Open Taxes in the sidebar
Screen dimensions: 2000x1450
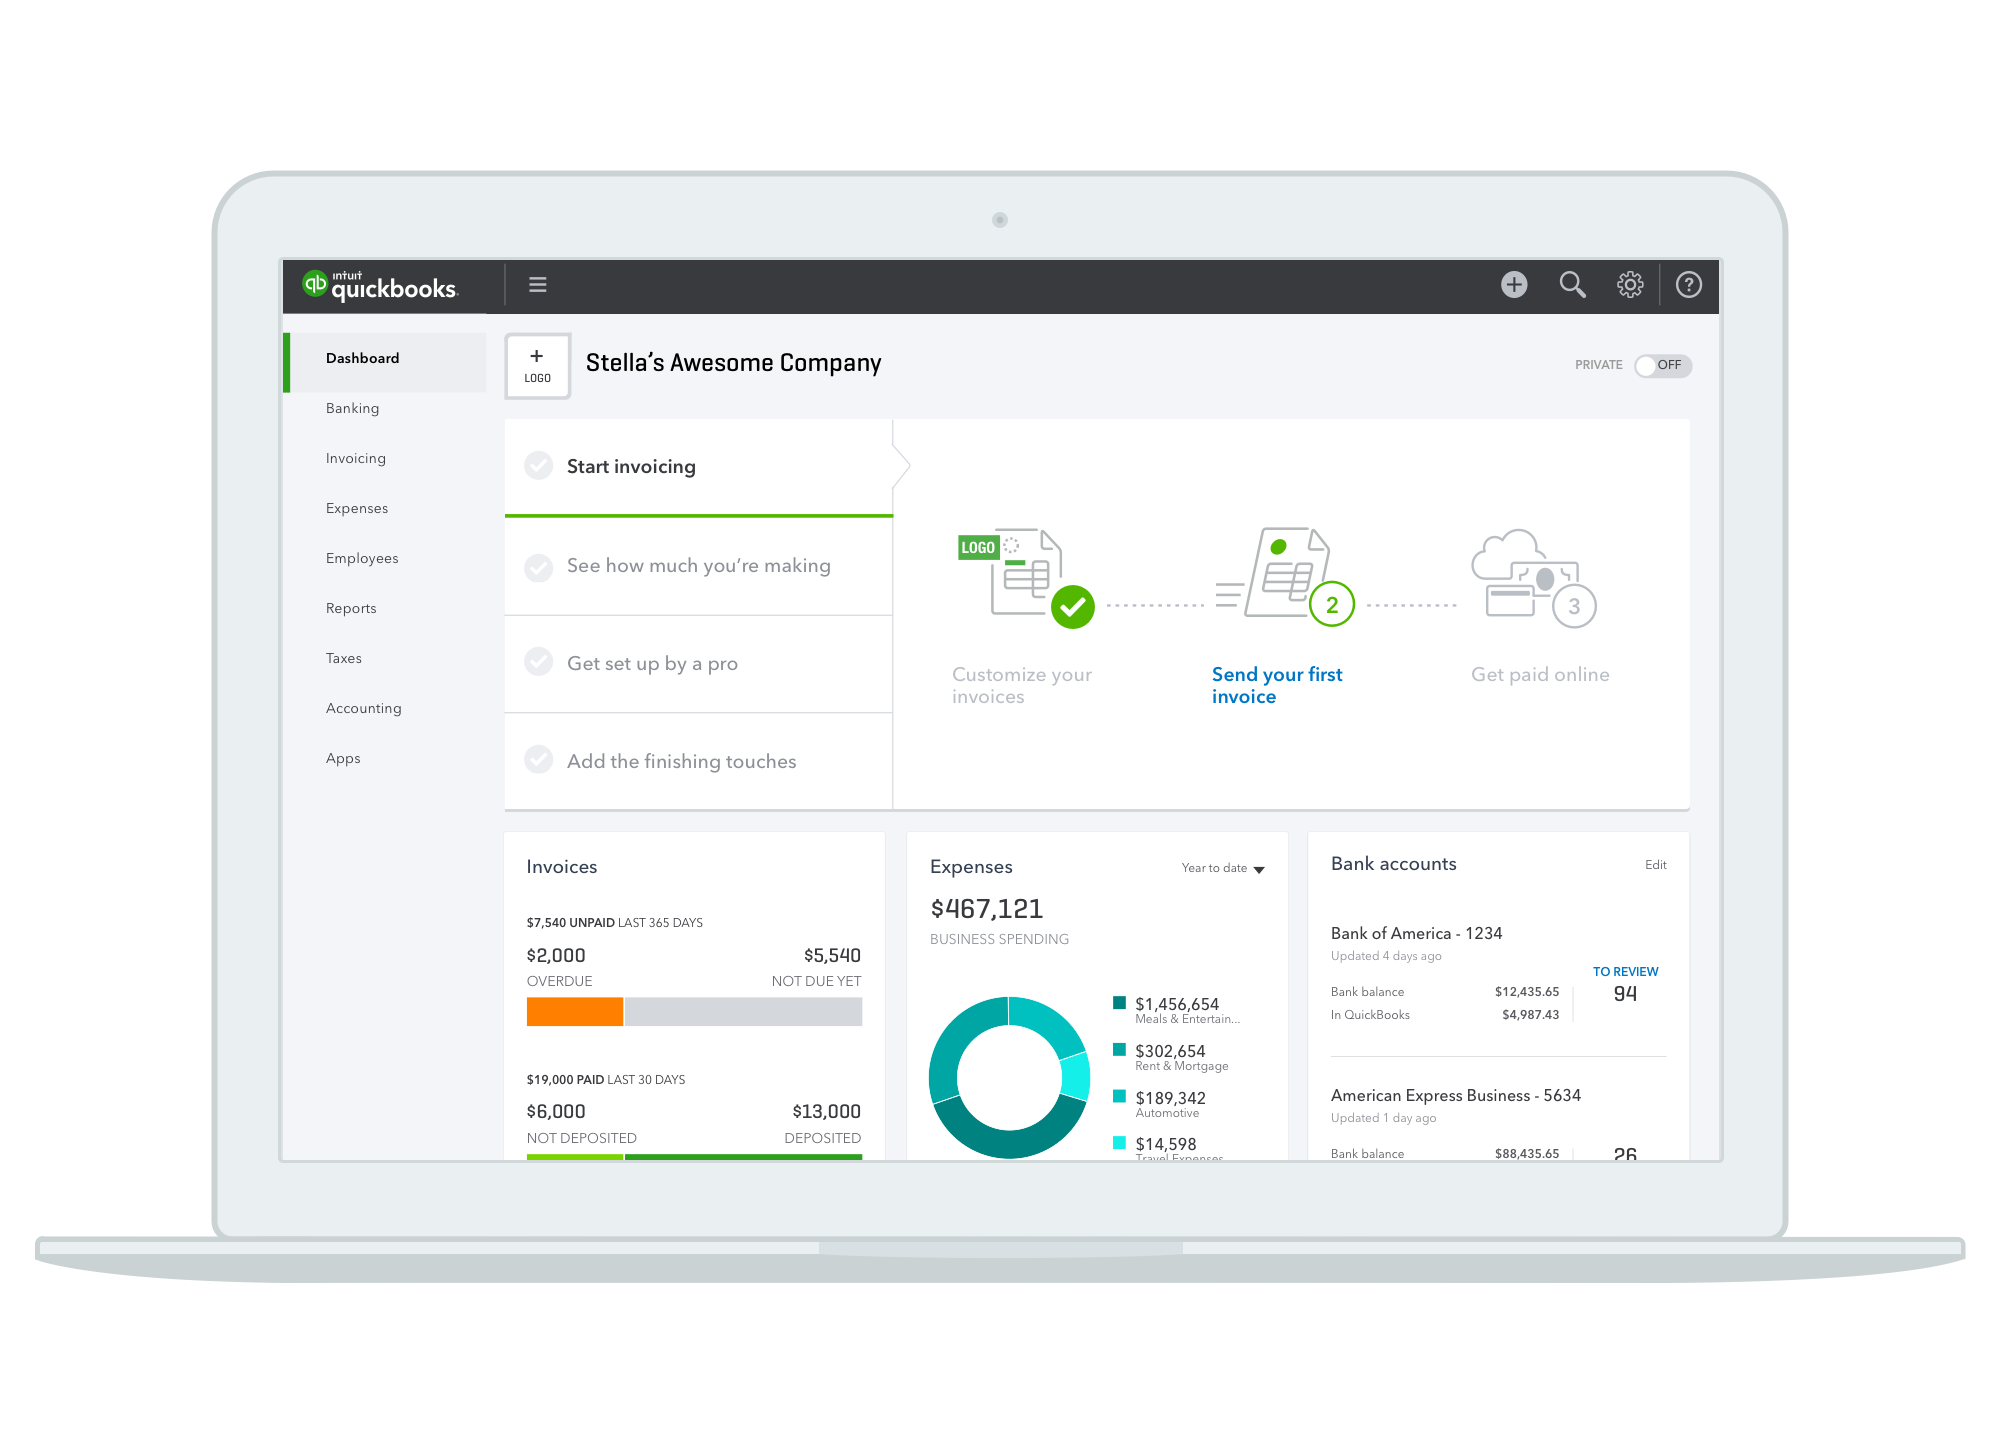pos(343,658)
